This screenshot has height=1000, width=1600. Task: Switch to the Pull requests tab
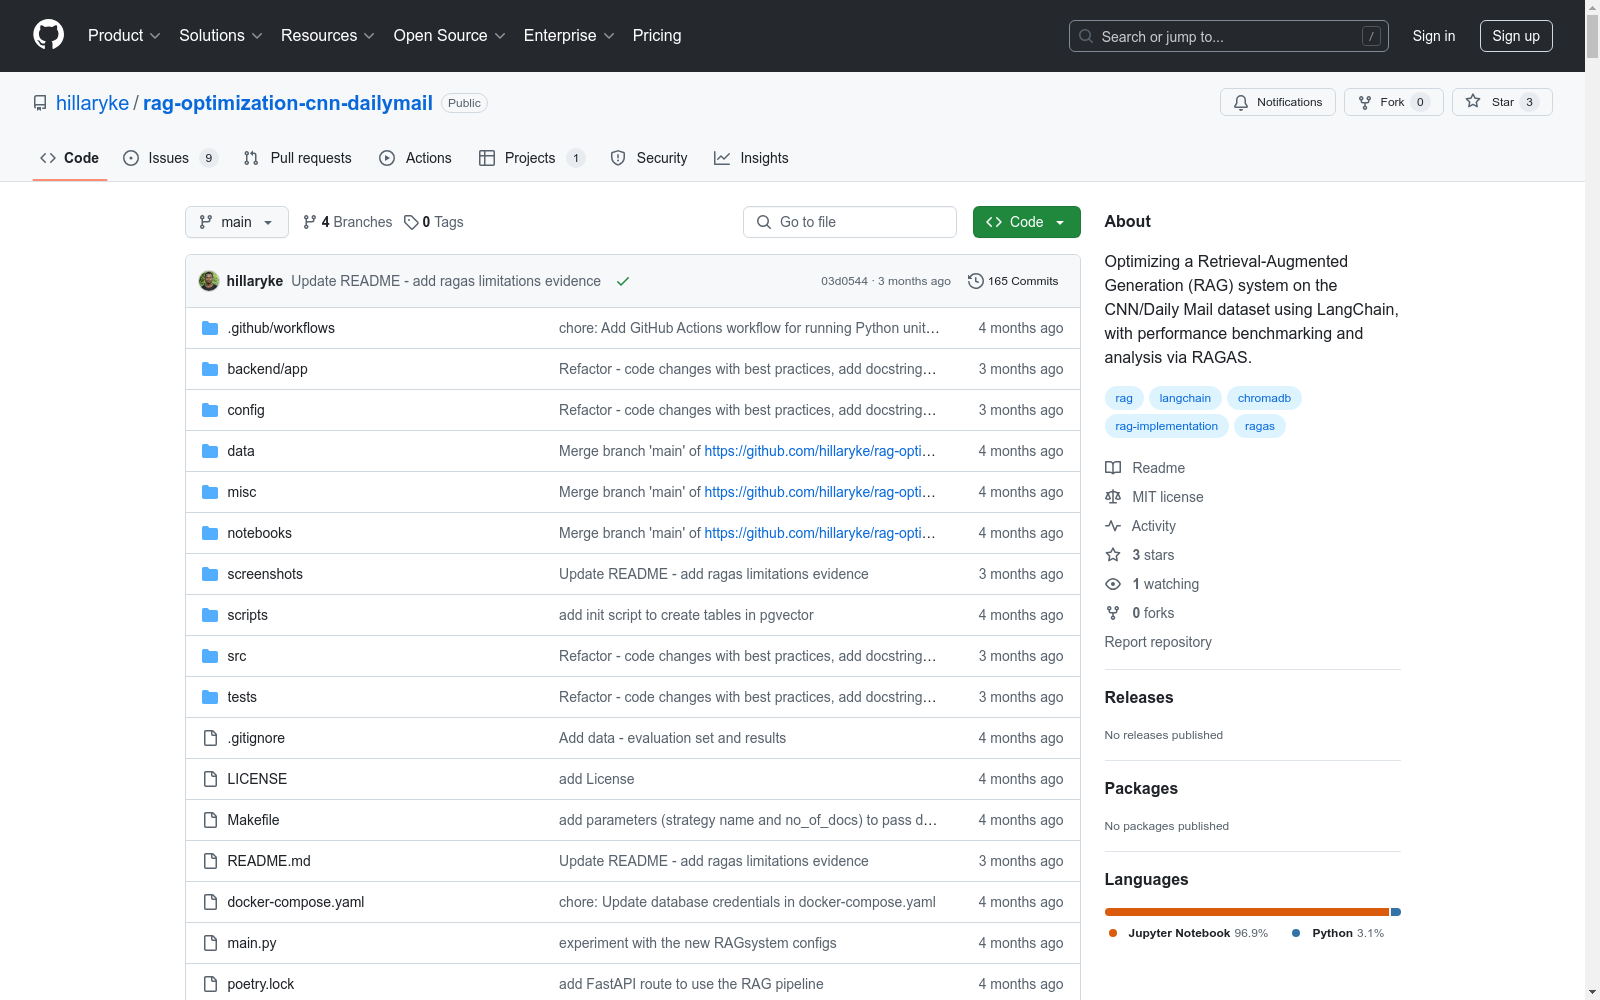pyautogui.click(x=298, y=158)
